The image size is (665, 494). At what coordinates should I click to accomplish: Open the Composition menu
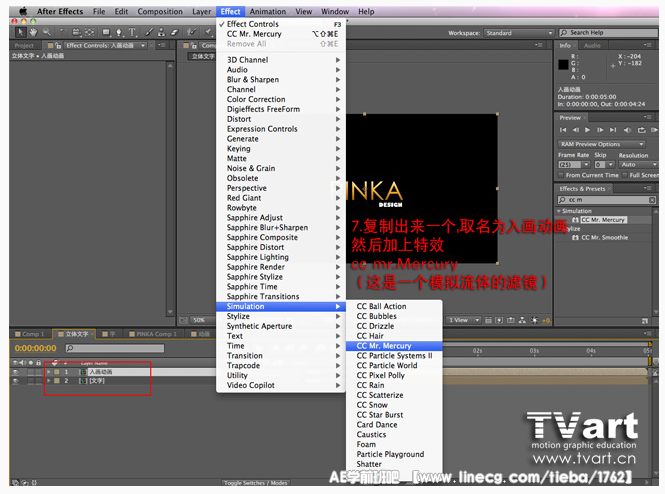[159, 11]
